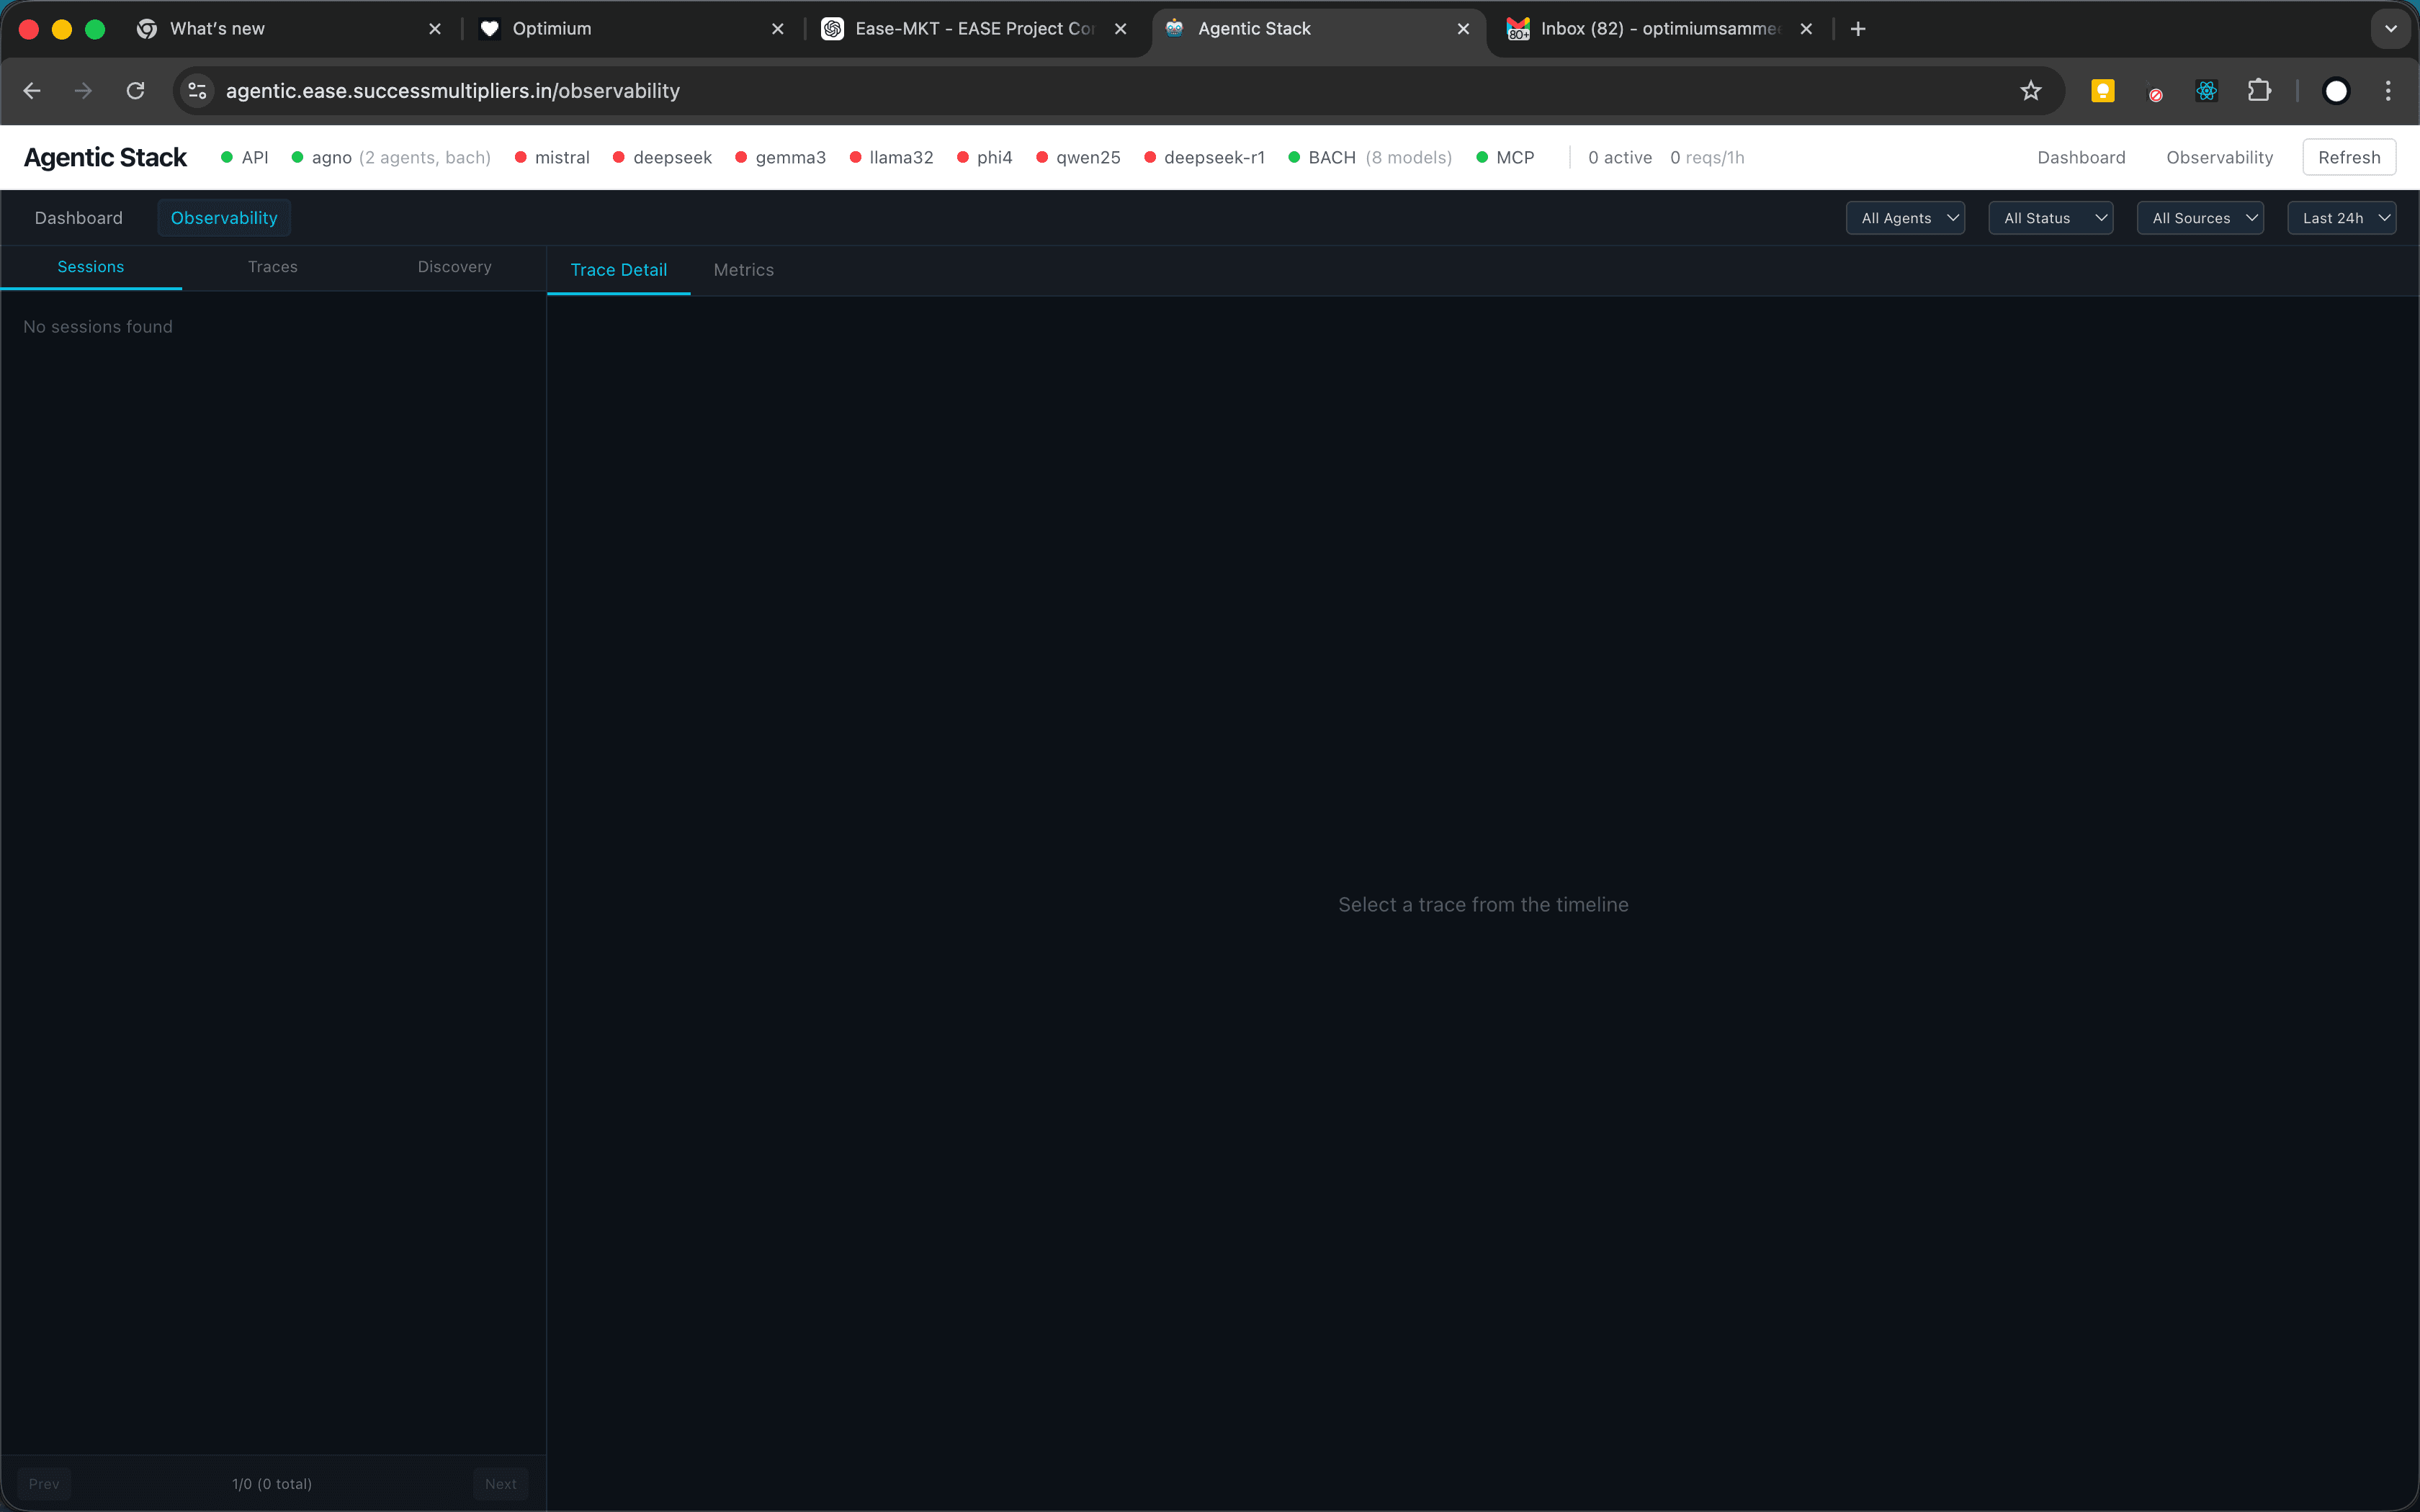Click the bookmark star in address bar
The height and width of the screenshot is (1512, 2420).
tap(2031, 90)
